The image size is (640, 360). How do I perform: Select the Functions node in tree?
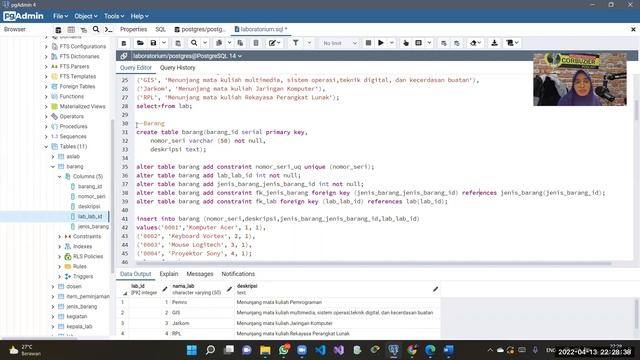[x=71, y=96]
